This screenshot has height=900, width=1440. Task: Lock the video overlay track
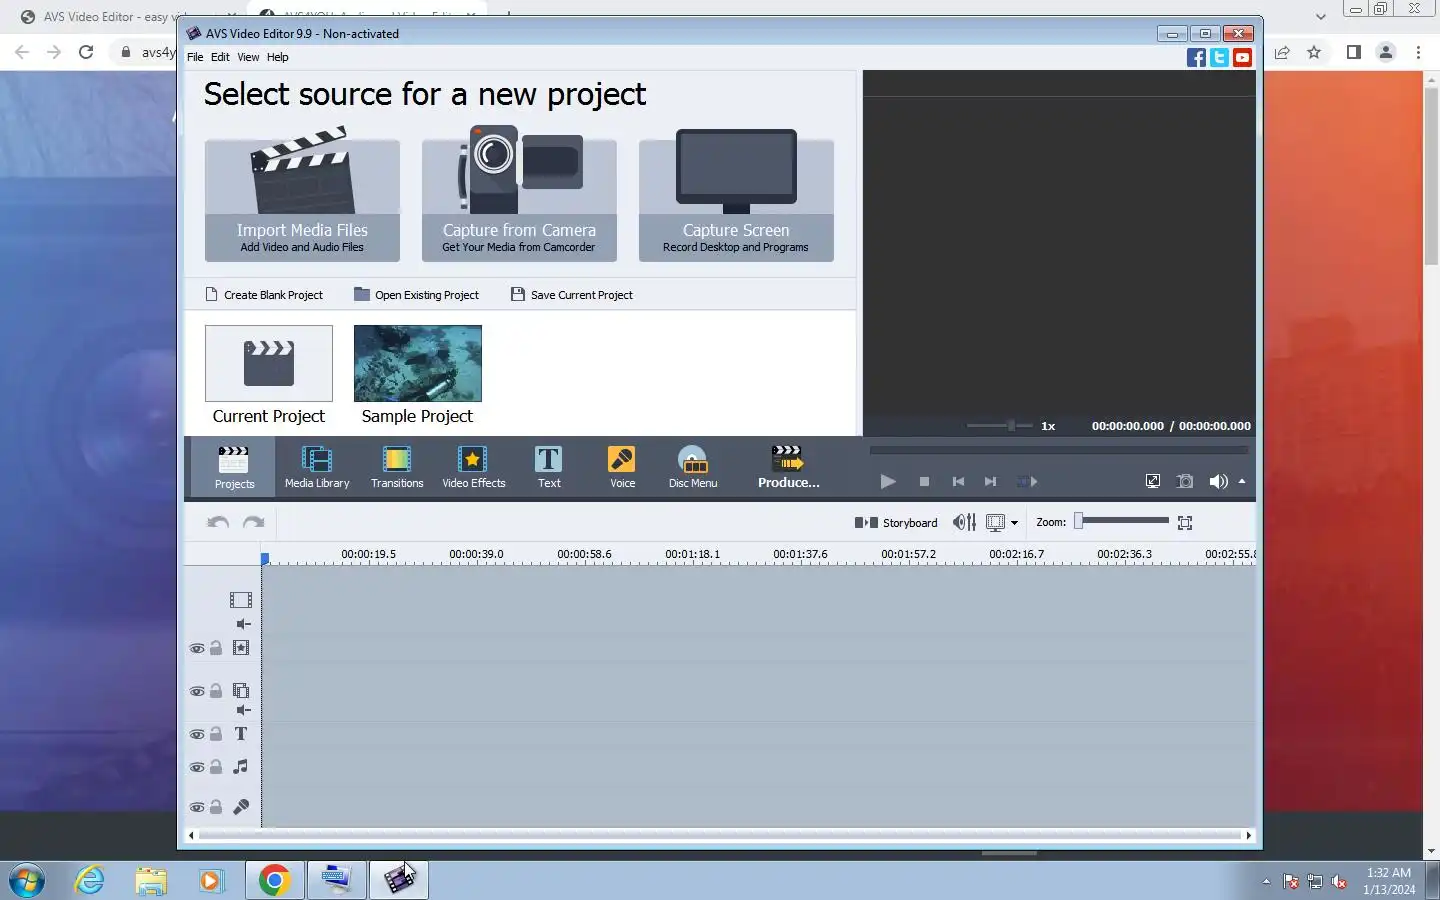[x=216, y=690]
